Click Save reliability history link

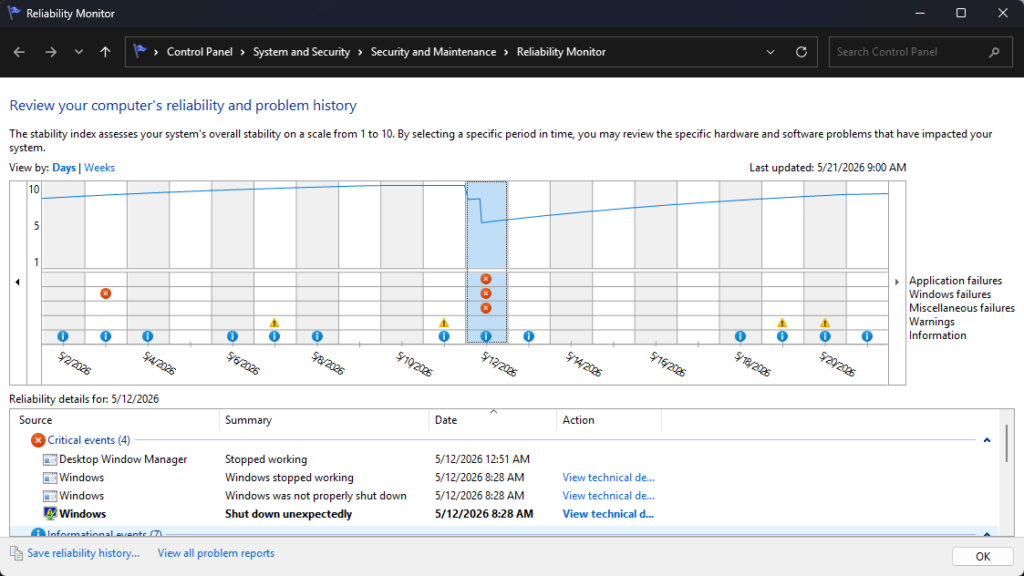point(83,553)
